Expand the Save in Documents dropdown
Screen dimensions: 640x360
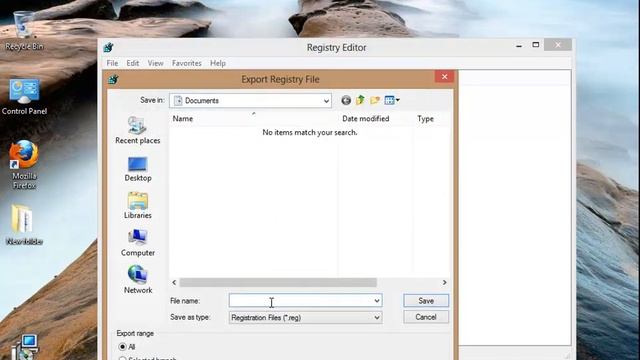click(x=326, y=101)
